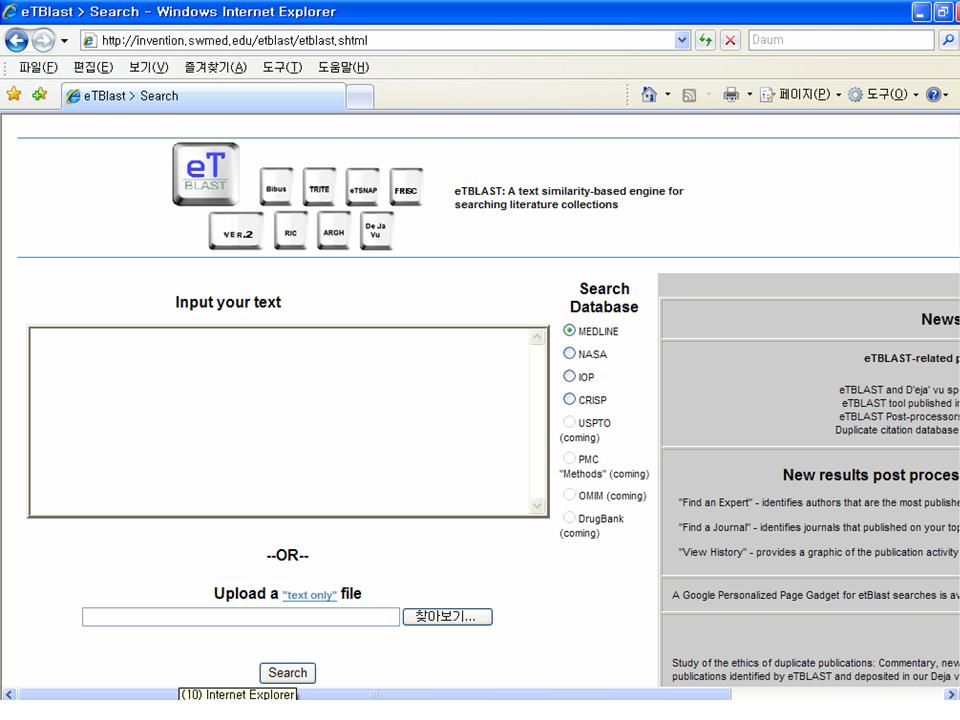This screenshot has width=960, height=720.
Task: Expand the Print button dropdown arrow
Action: (750, 95)
